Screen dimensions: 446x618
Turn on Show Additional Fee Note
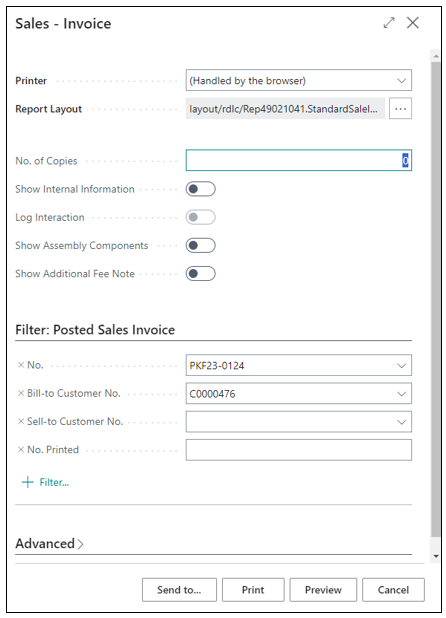201,274
